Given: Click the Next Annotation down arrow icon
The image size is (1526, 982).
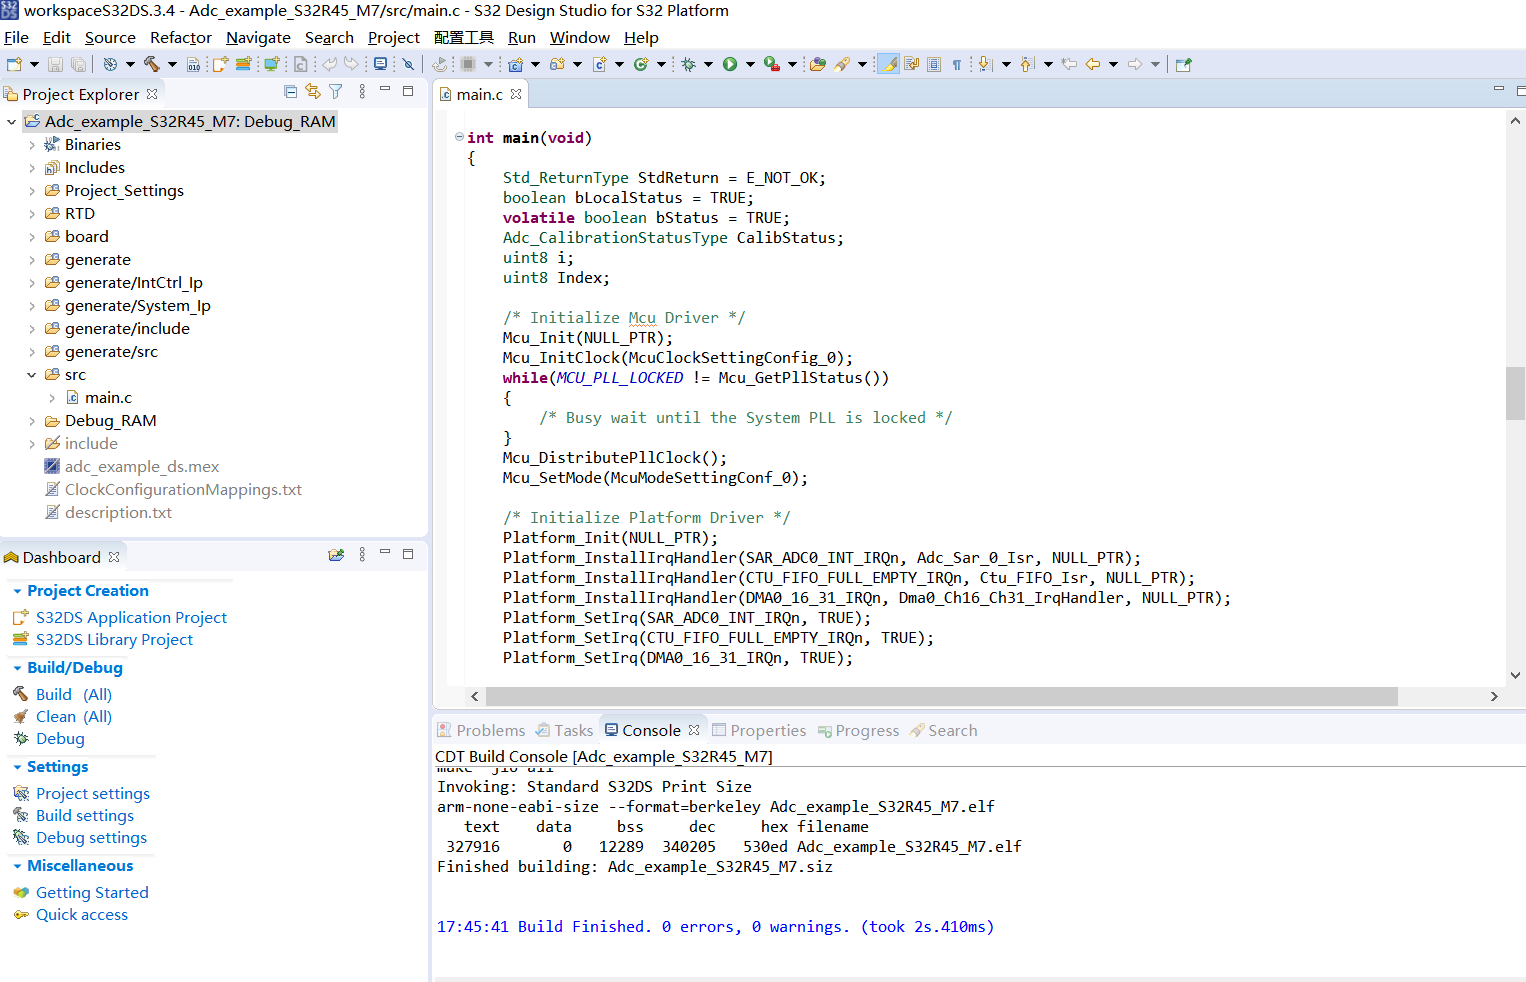Looking at the screenshot, I should 985,64.
